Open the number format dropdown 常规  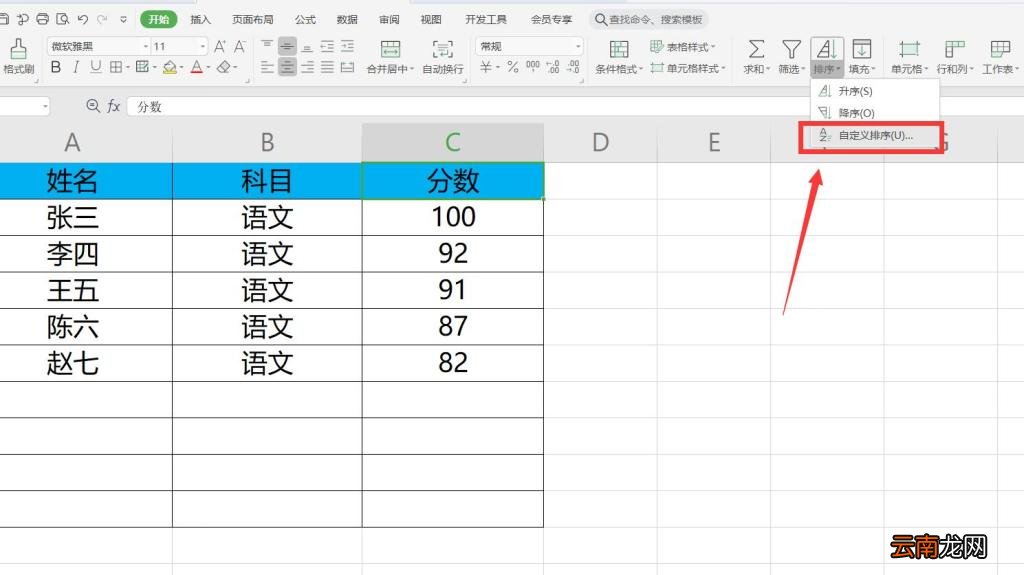coord(578,46)
